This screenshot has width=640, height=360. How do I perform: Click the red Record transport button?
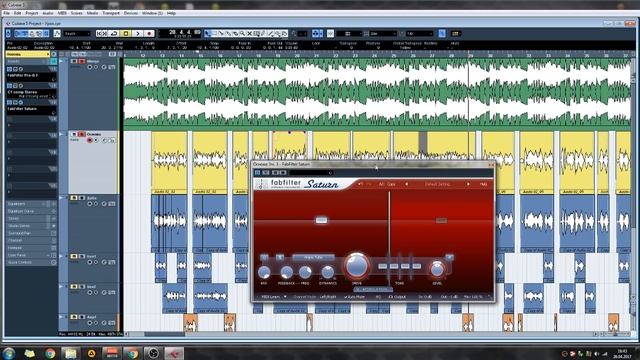149,33
